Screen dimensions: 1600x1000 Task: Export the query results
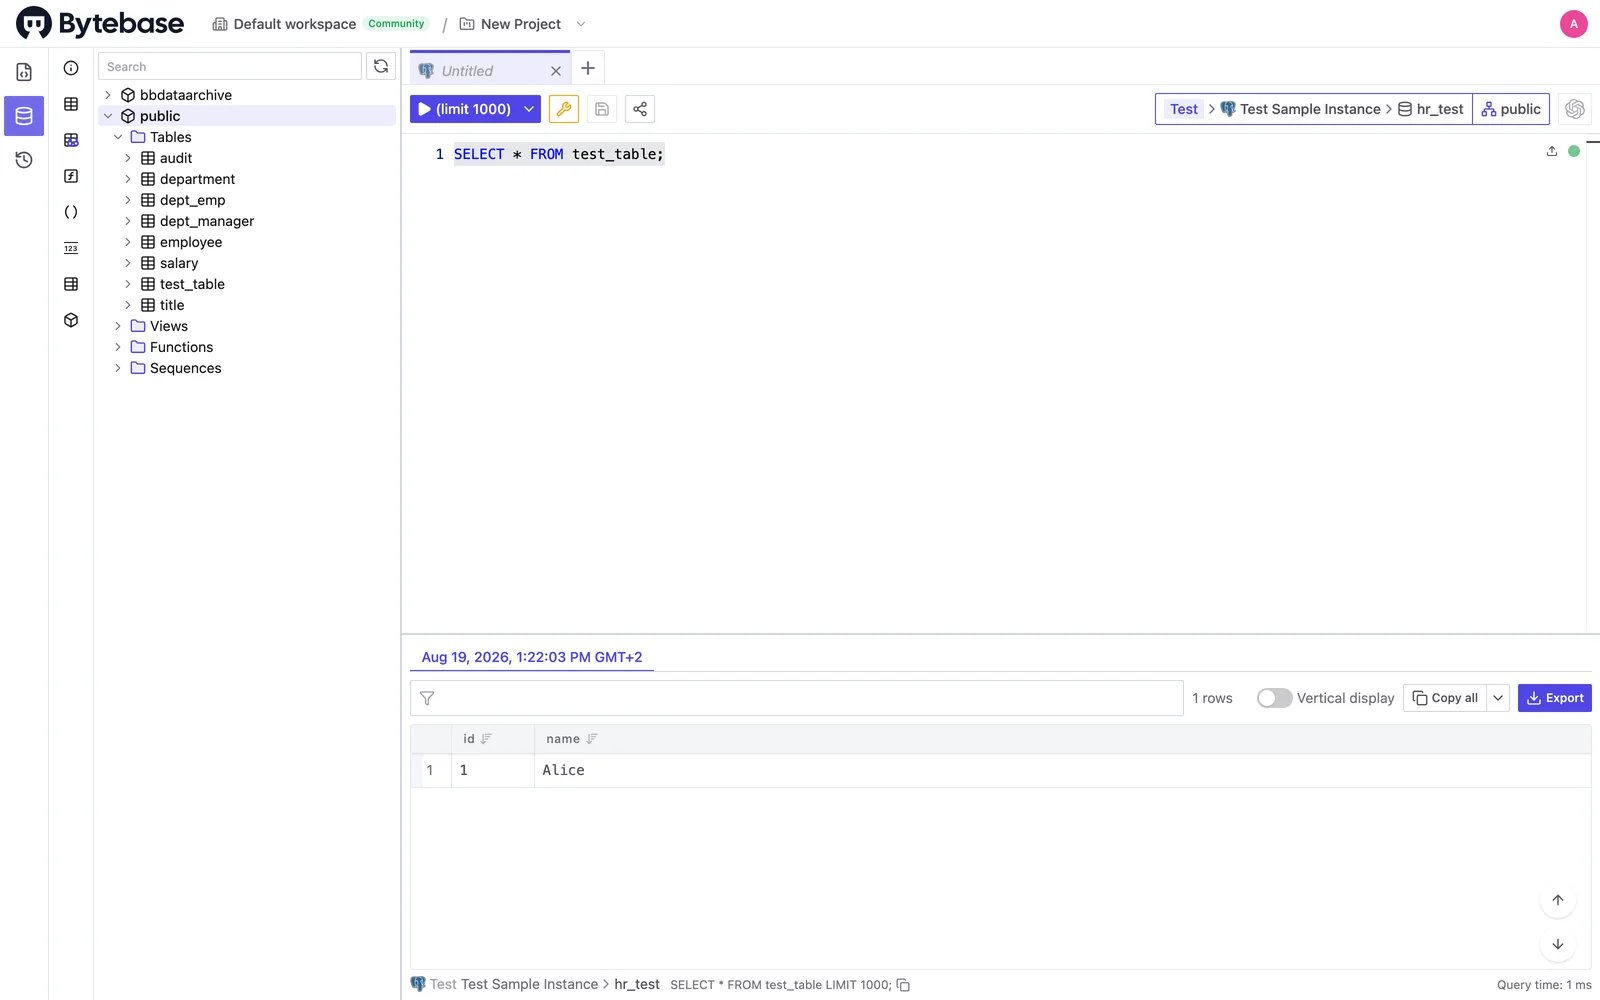[x=1555, y=698]
